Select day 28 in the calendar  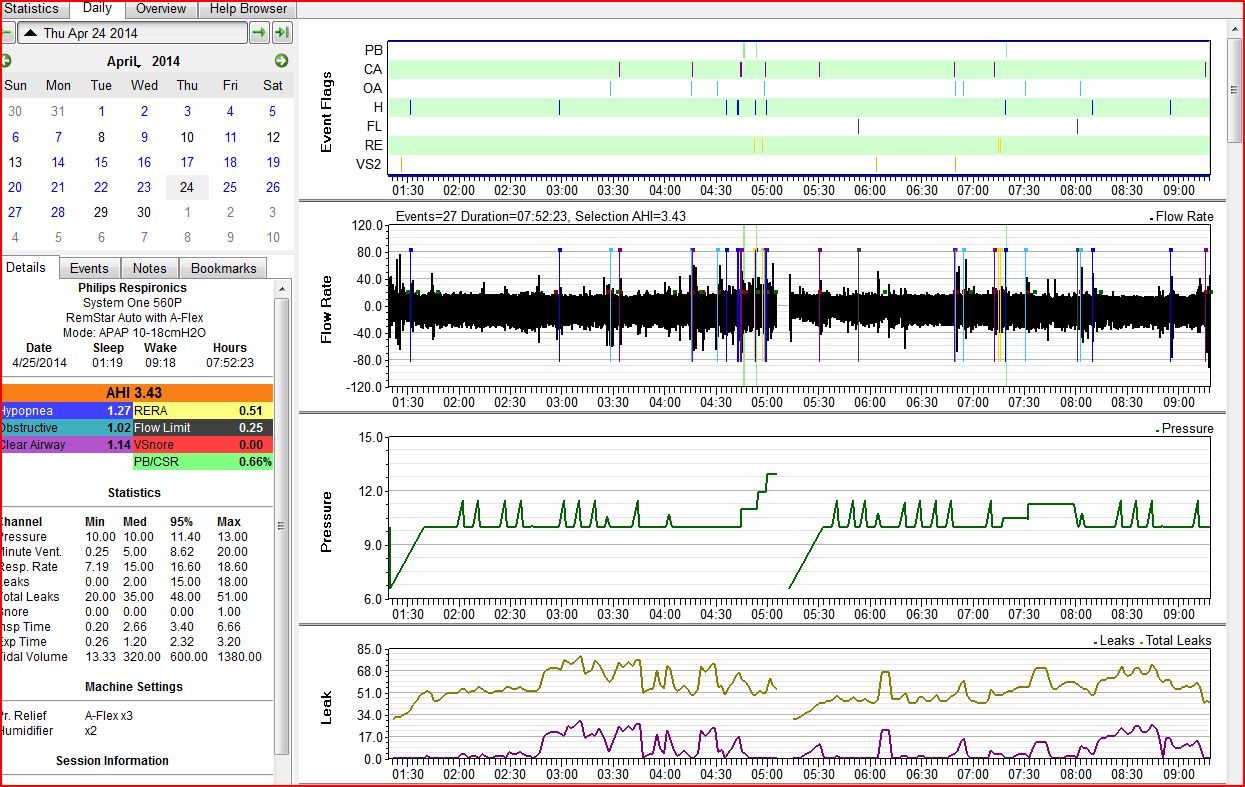58,212
